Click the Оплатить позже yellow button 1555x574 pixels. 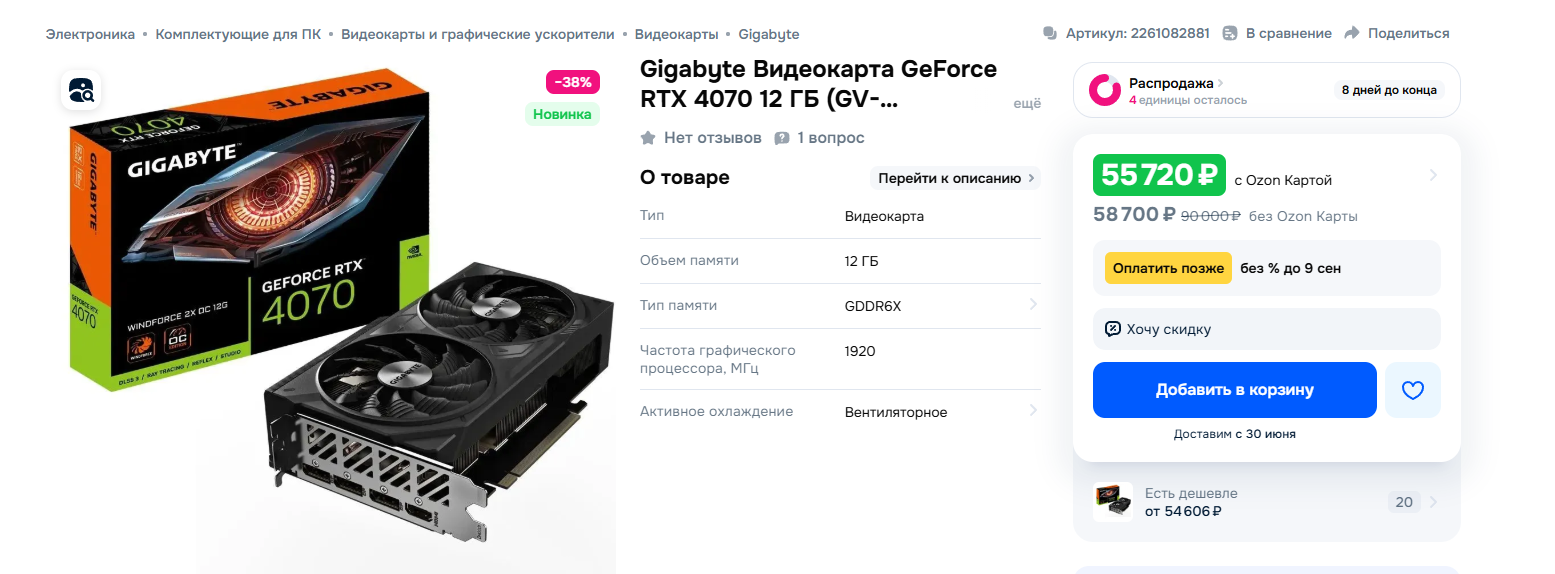pyautogui.click(x=1168, y=268)
